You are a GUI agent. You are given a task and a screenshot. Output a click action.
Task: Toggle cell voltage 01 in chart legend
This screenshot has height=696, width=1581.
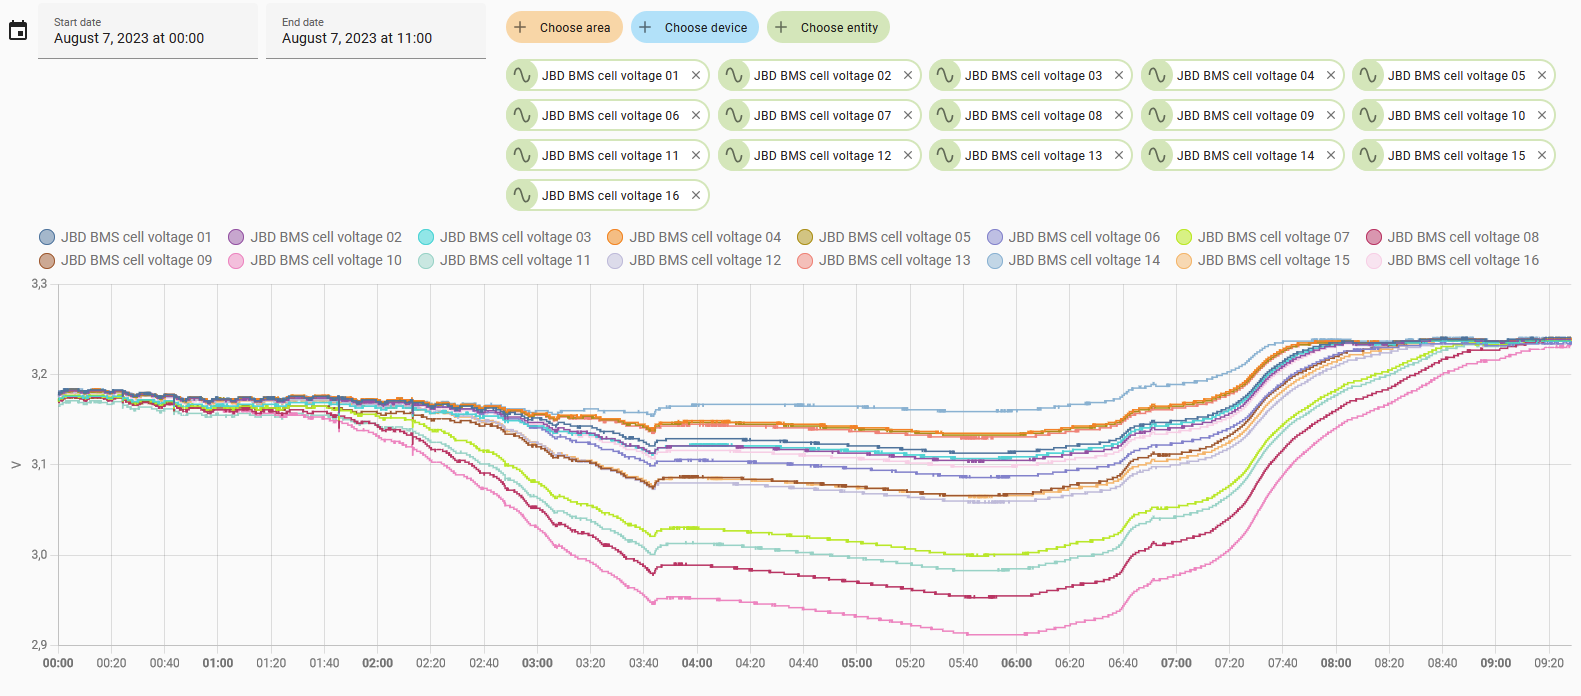125,237
